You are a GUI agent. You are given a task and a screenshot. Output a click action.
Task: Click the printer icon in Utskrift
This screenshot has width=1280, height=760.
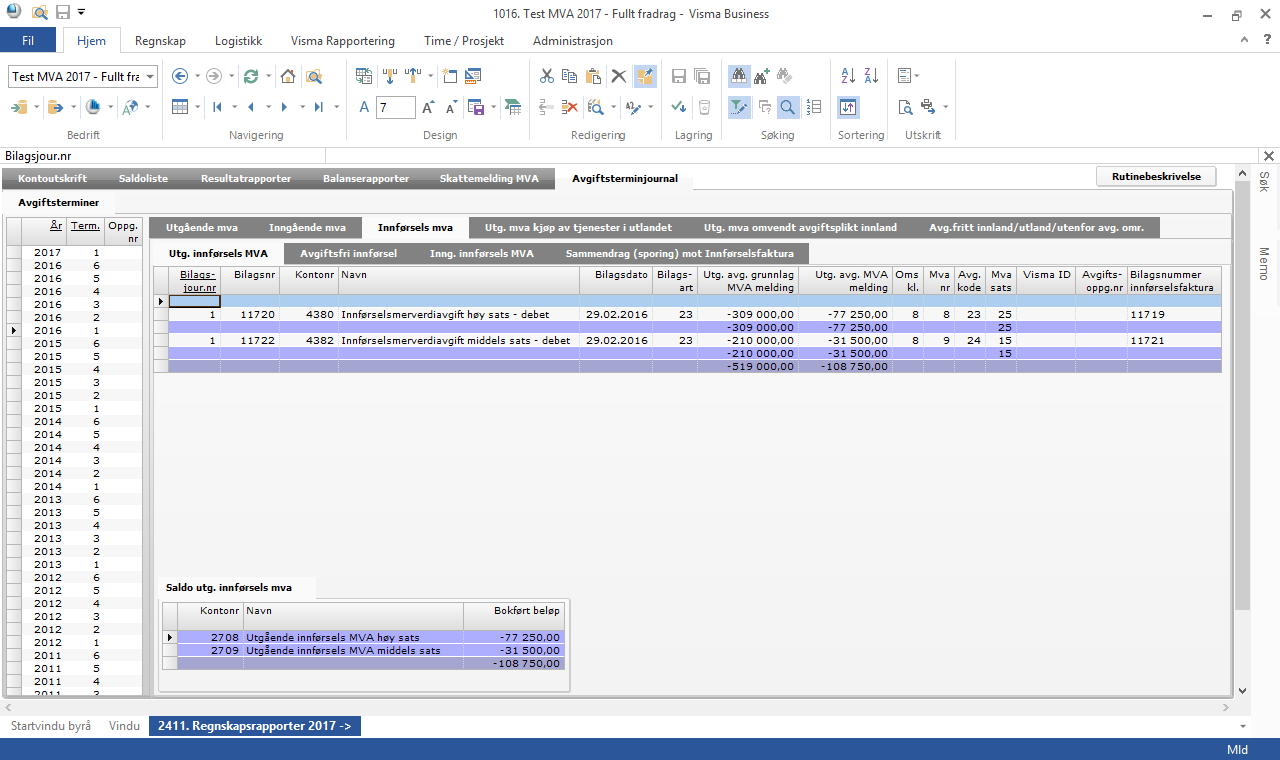click(928, 107)
